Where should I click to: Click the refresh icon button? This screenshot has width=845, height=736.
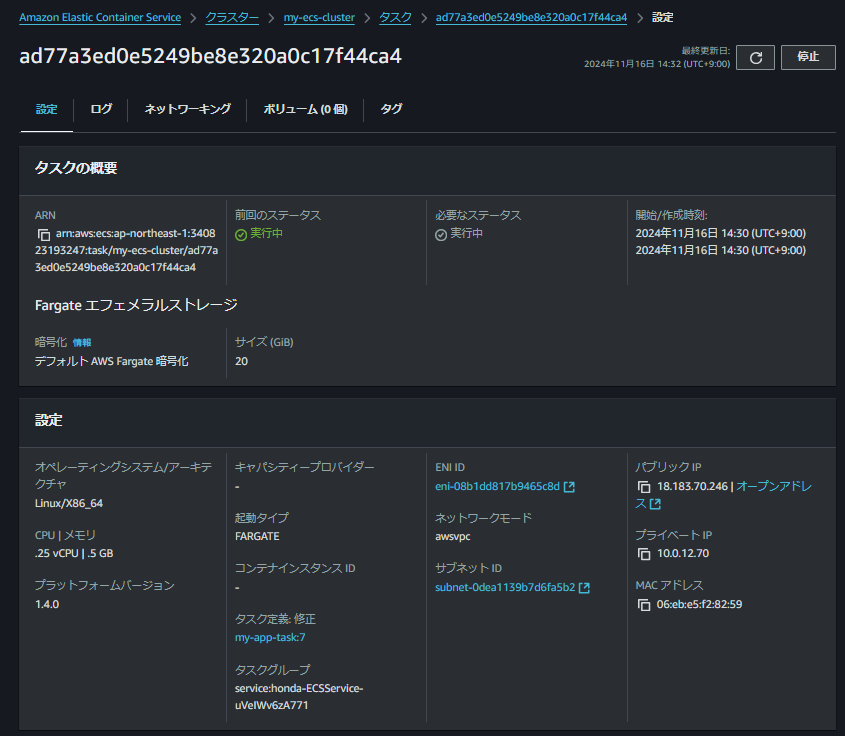click(x=755, y=58)
